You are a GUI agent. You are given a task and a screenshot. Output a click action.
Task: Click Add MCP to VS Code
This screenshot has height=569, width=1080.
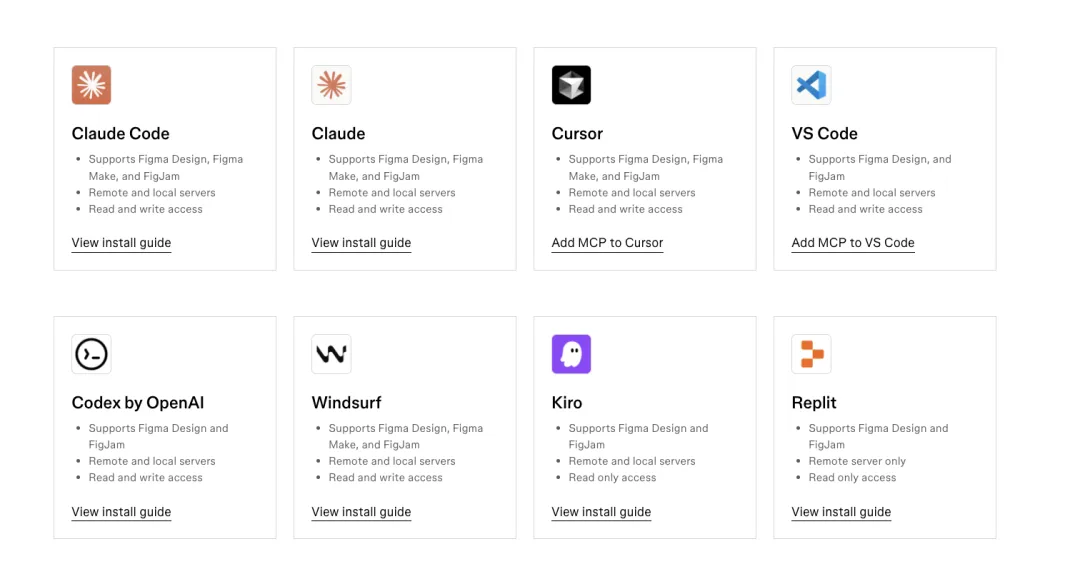pyautogui.click(x=853, y=243)
